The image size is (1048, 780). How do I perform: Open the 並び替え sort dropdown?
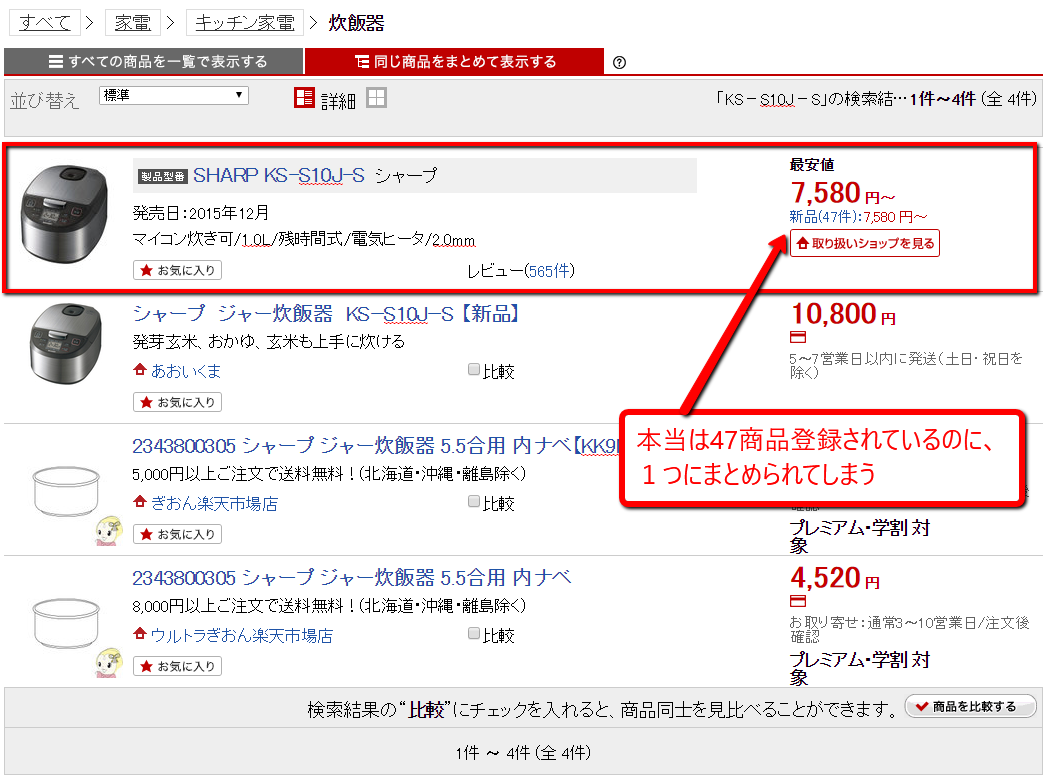point(174,96)
